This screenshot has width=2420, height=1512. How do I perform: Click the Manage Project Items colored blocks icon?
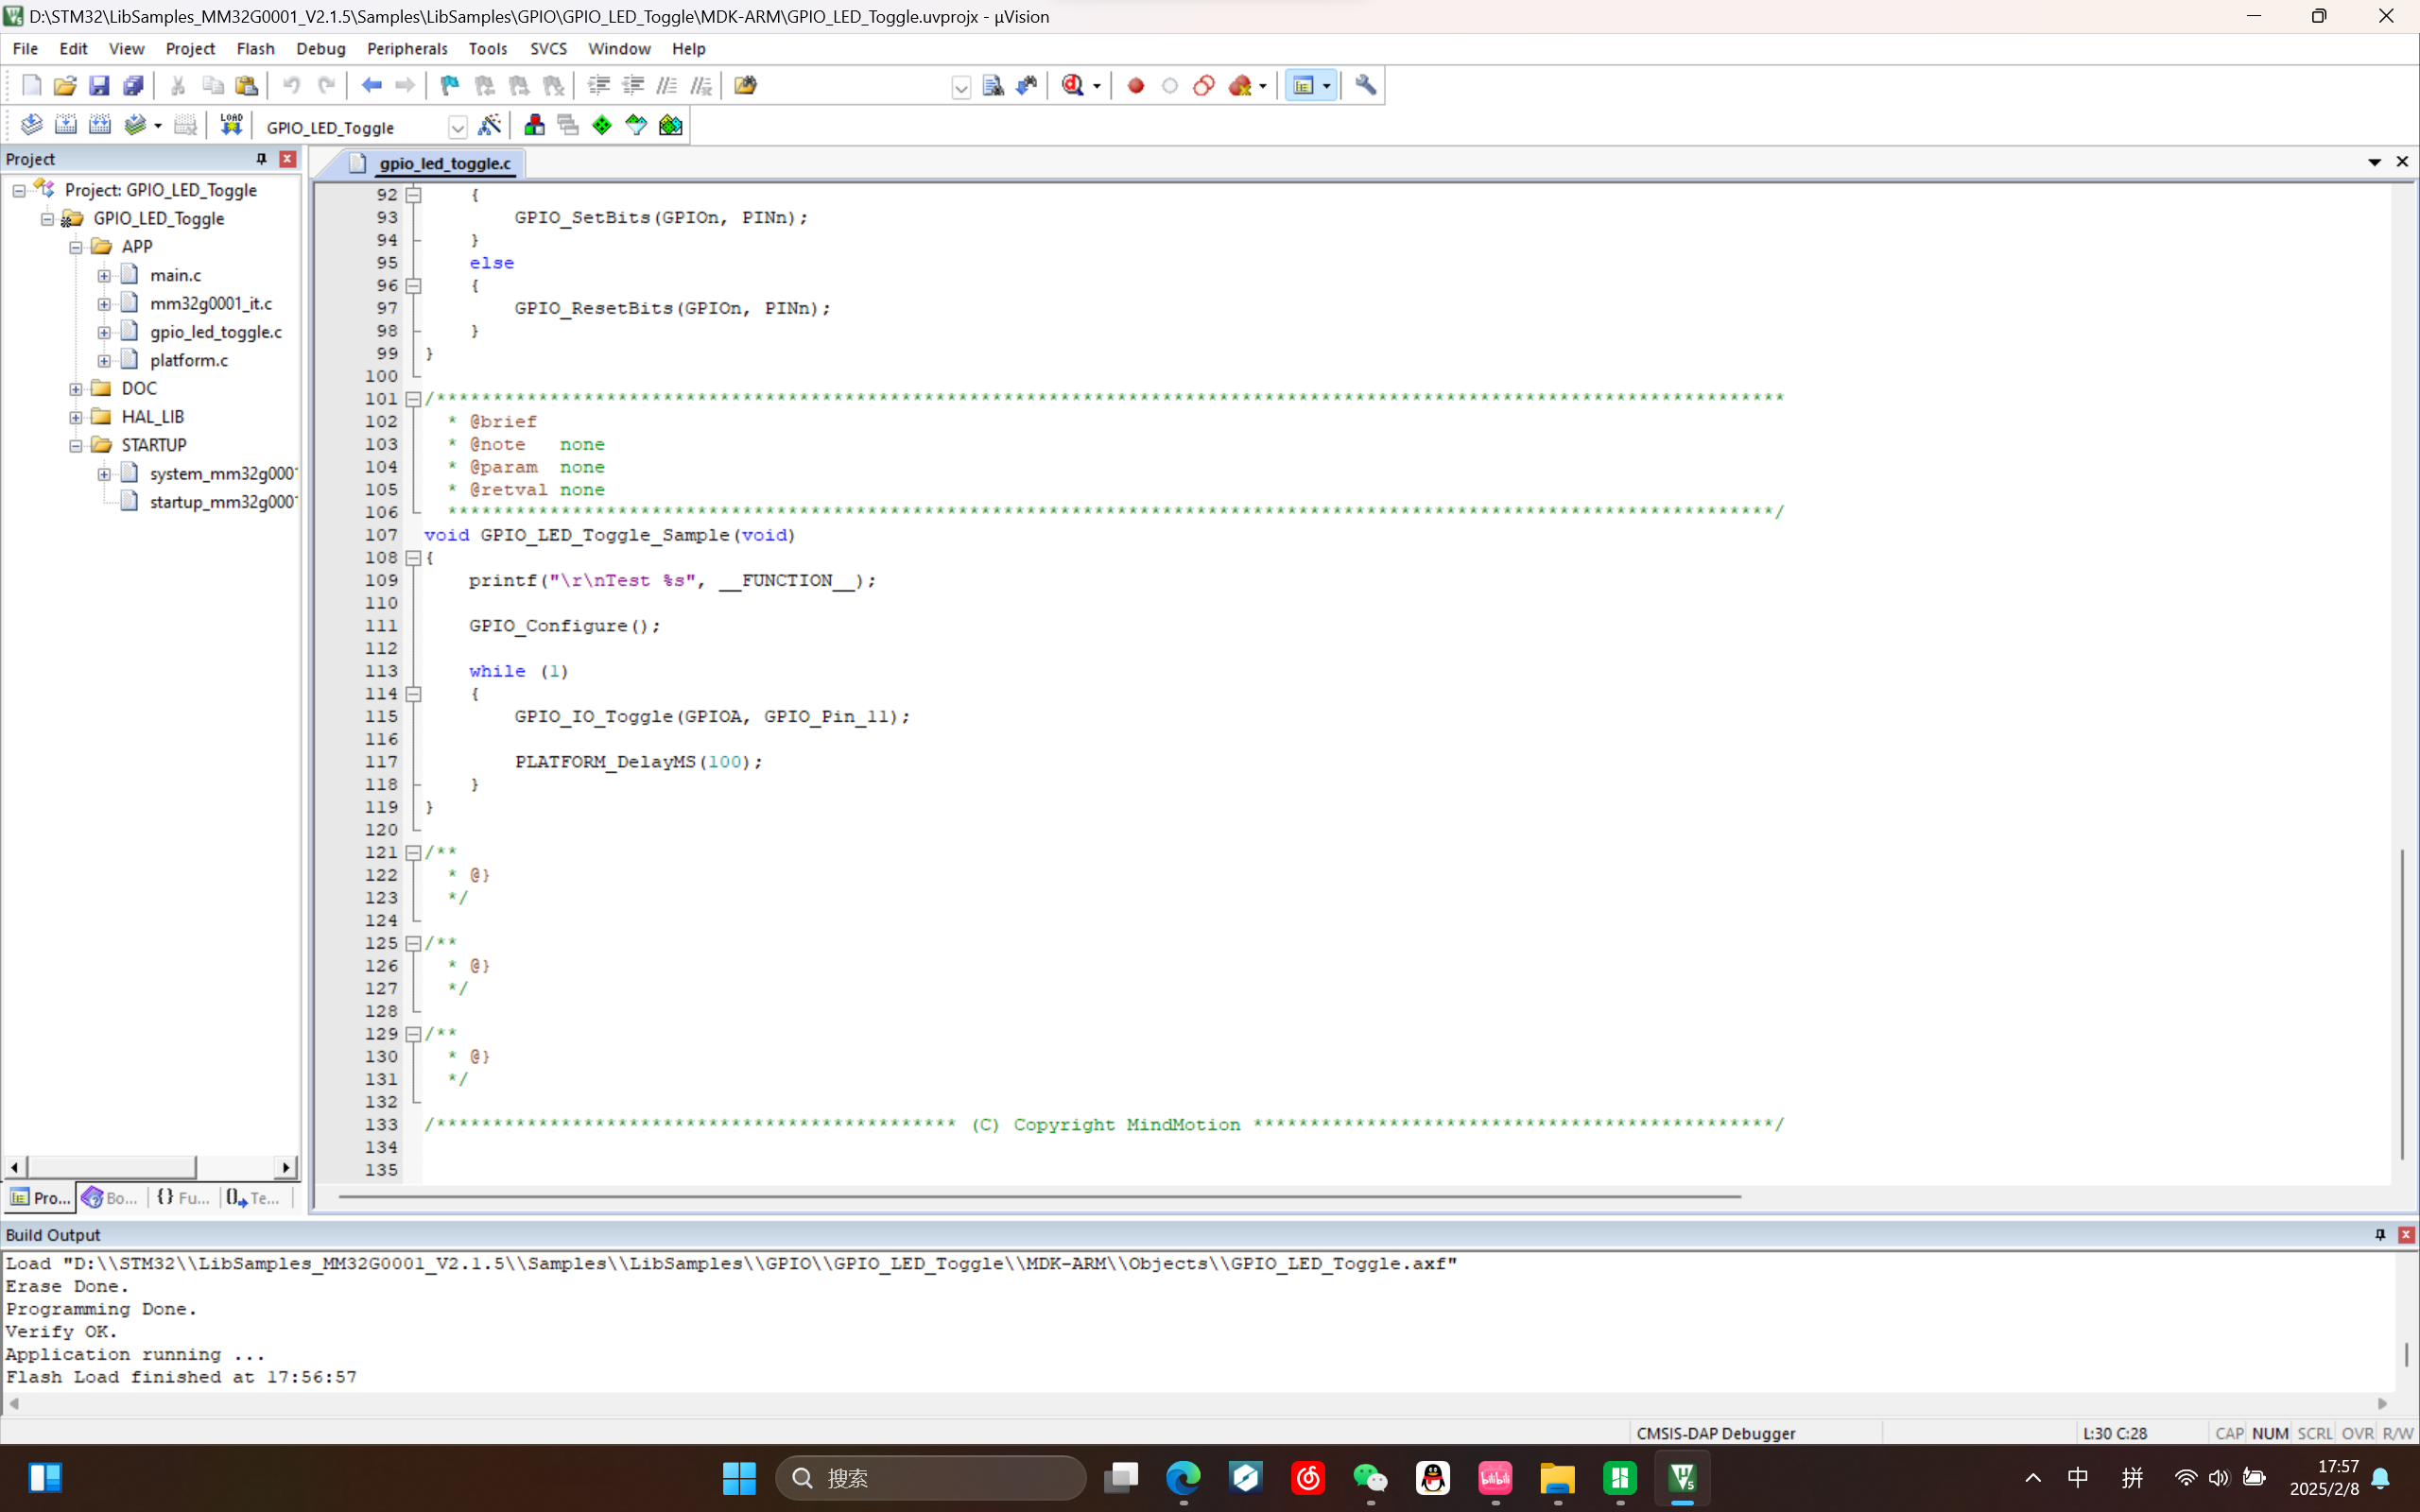pyautogui.click(x=534, y=125)
